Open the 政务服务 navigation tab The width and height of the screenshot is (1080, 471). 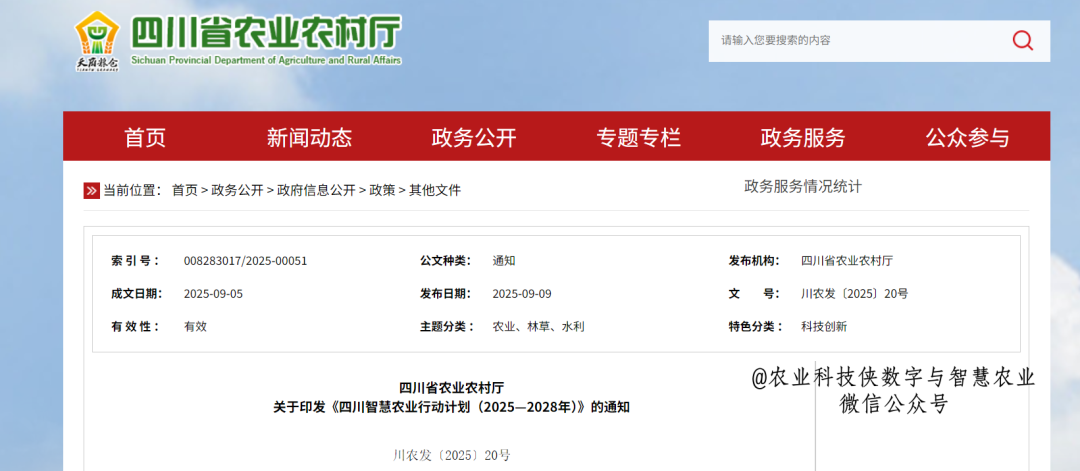click(802, 138)
